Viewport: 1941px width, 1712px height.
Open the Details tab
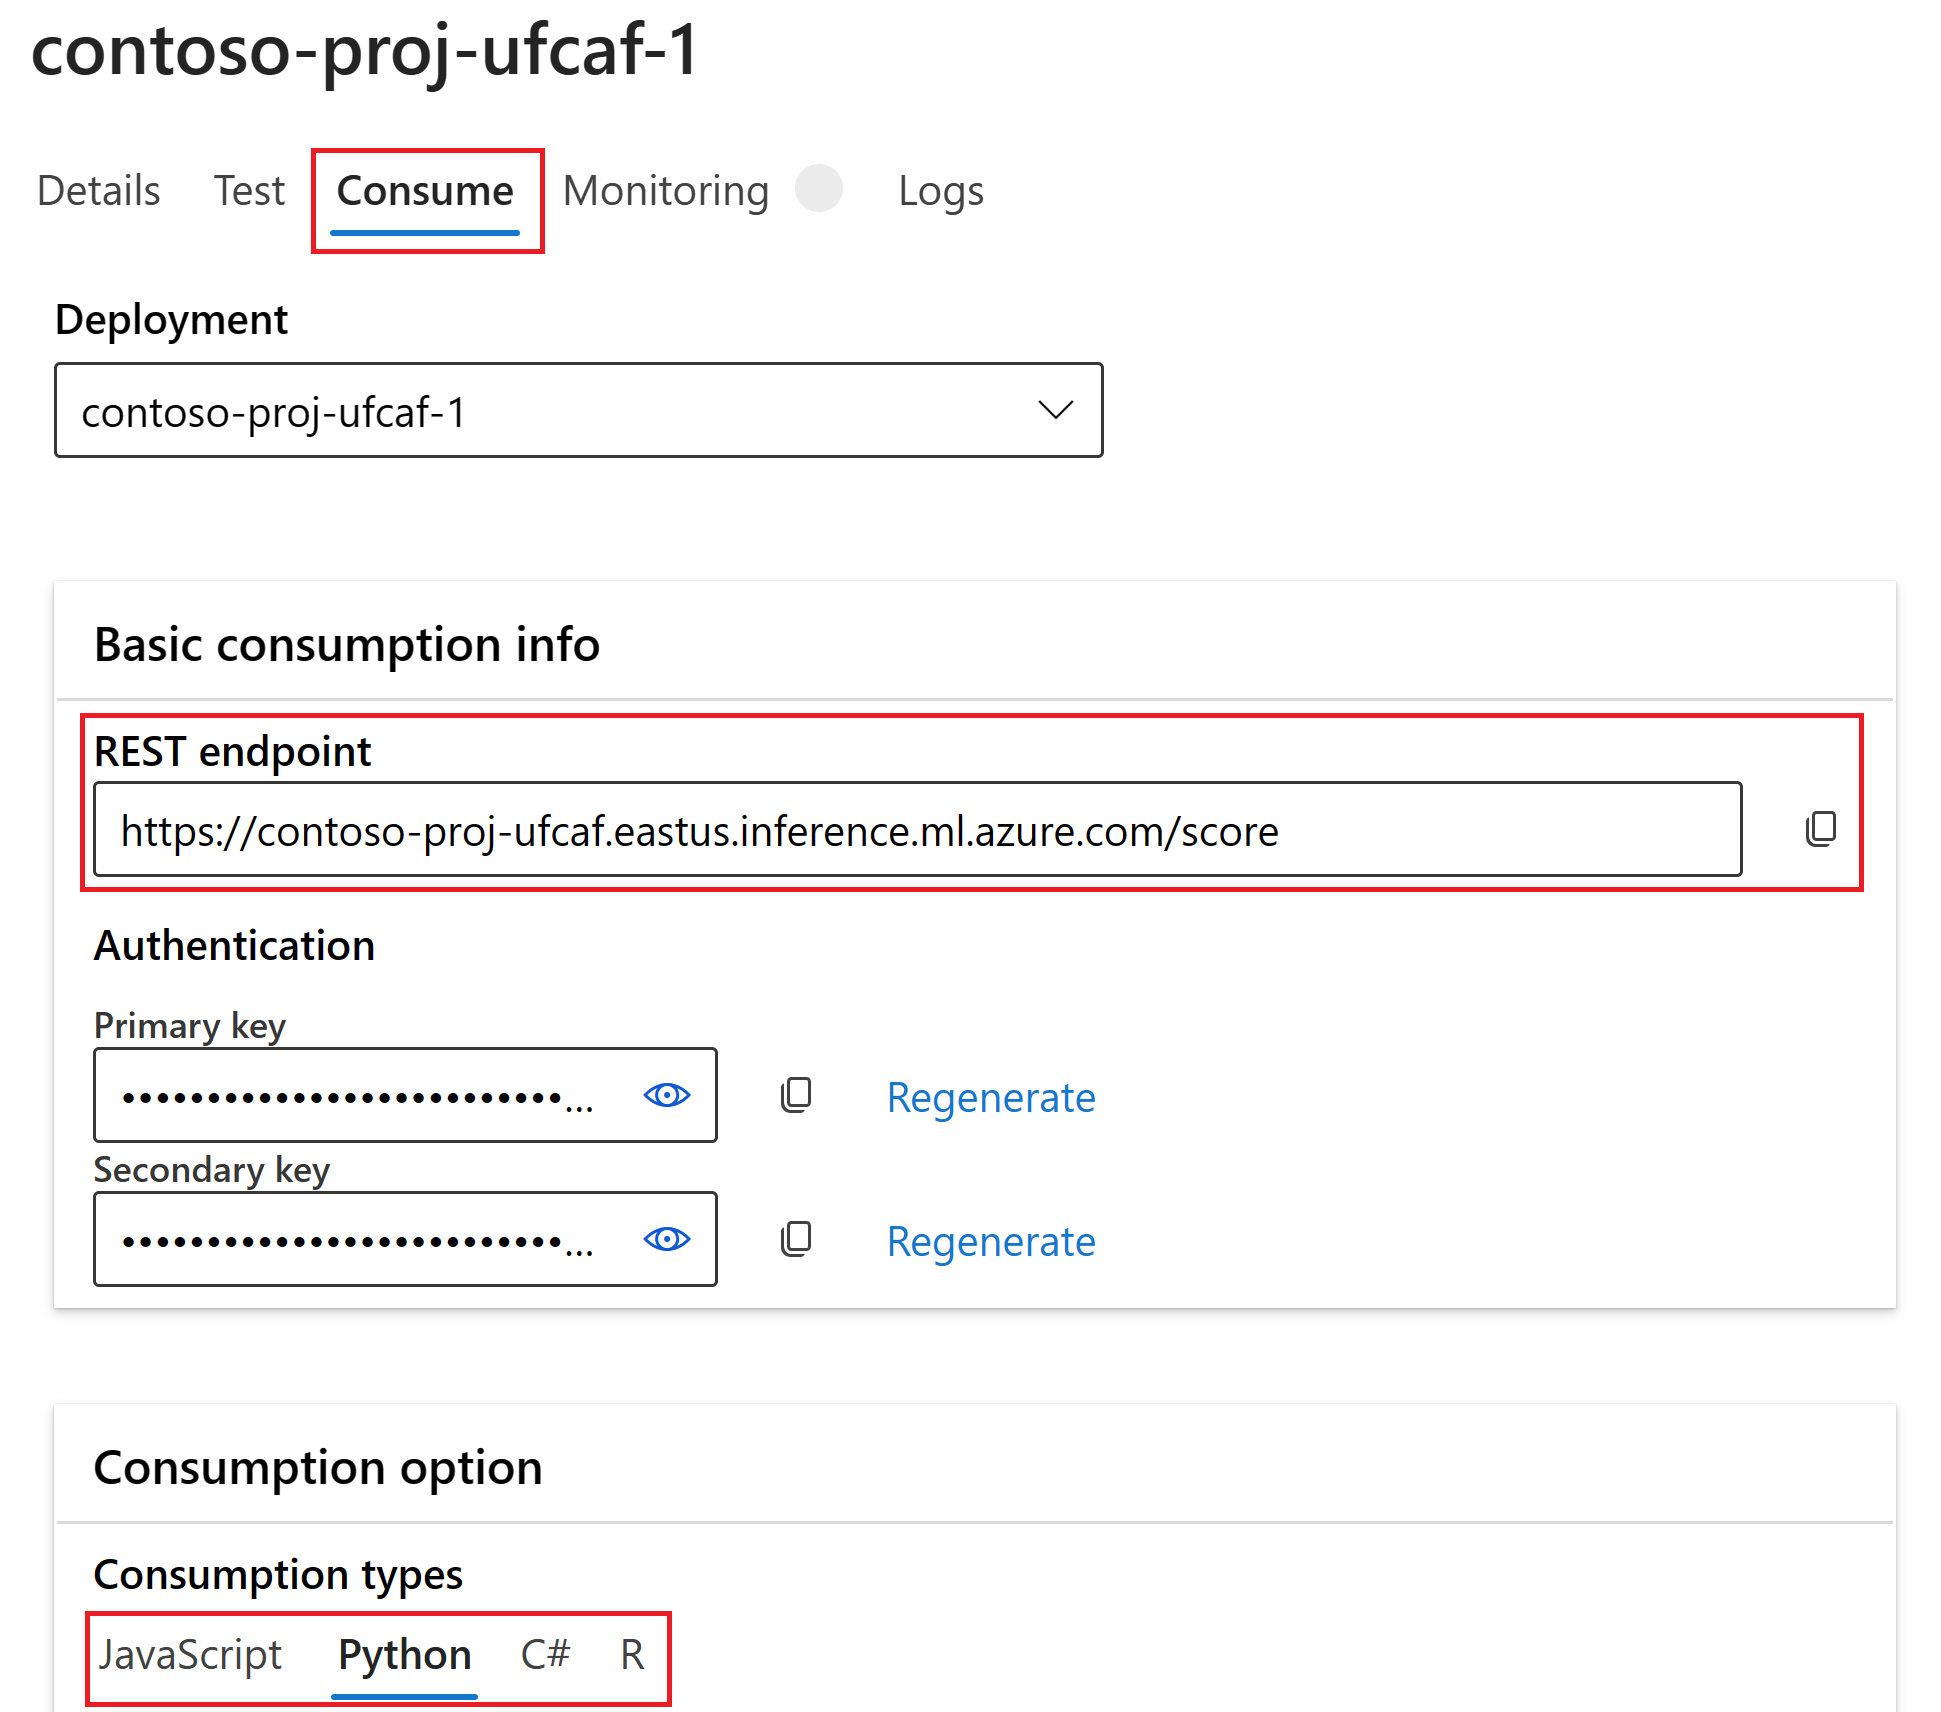pos(98,190)
